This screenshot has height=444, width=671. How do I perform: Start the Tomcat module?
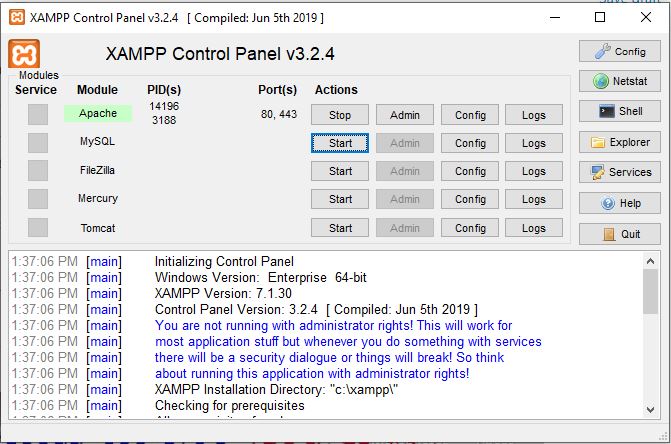tap(340, 228)
